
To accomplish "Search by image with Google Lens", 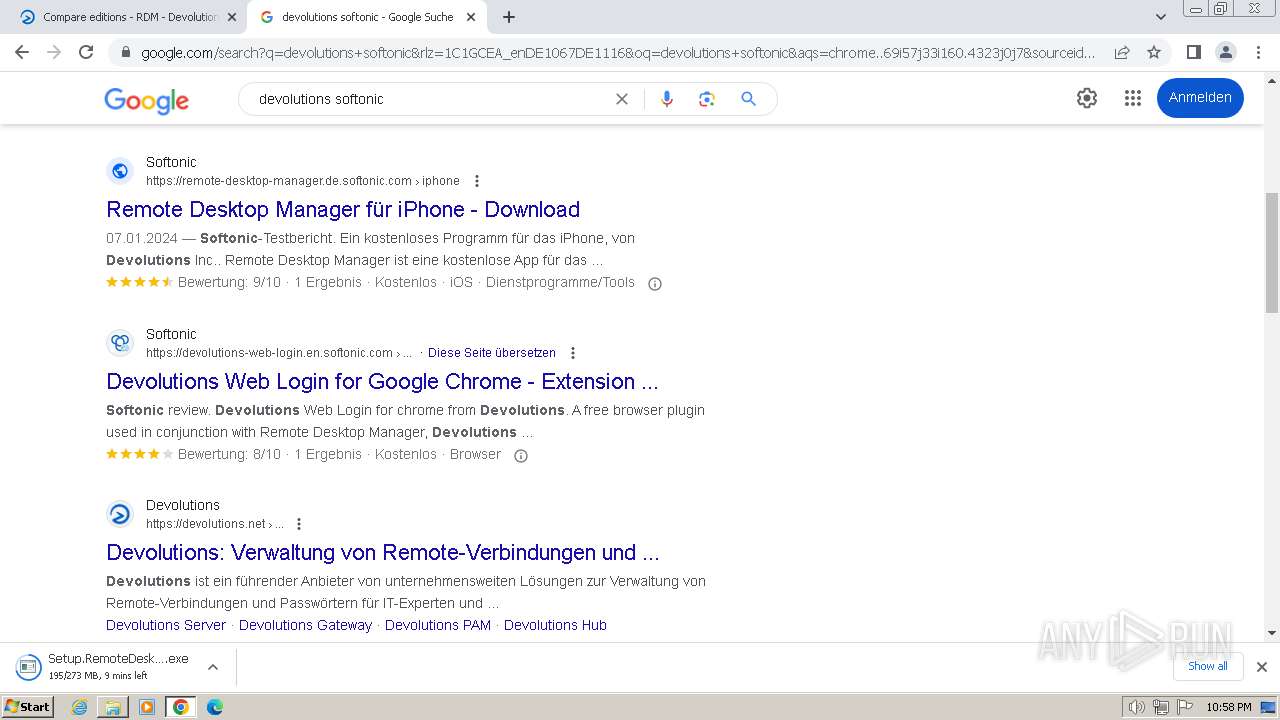I will (707, 99).
